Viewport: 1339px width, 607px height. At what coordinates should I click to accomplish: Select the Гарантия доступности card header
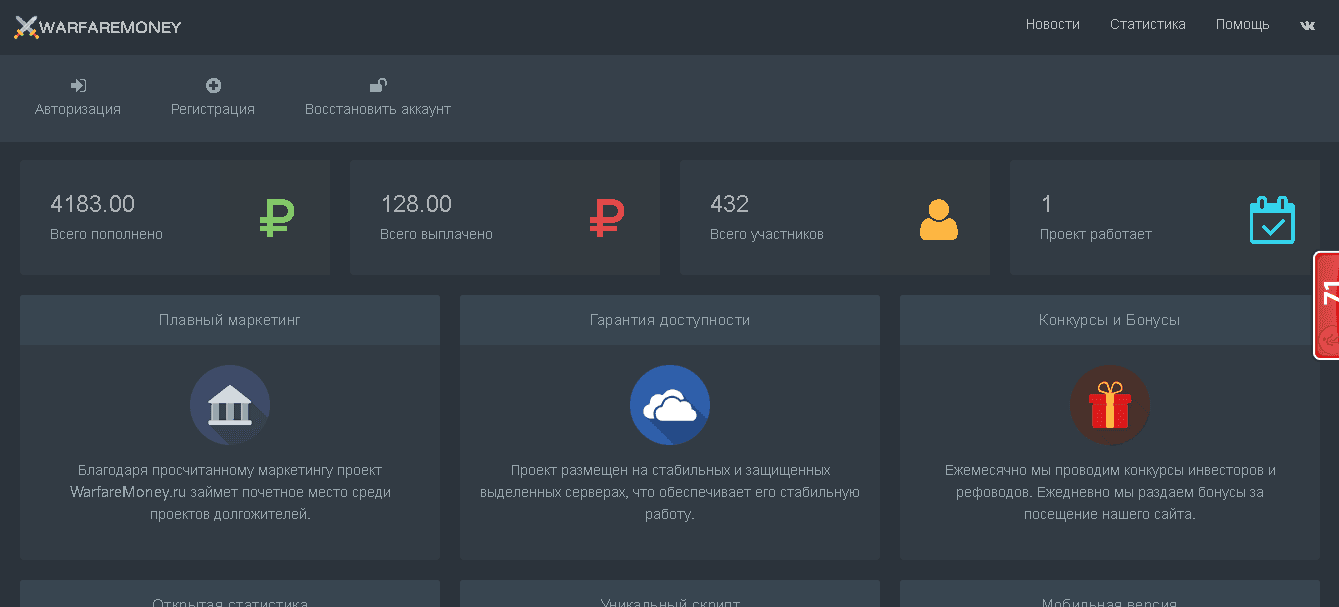coord(669,320)
